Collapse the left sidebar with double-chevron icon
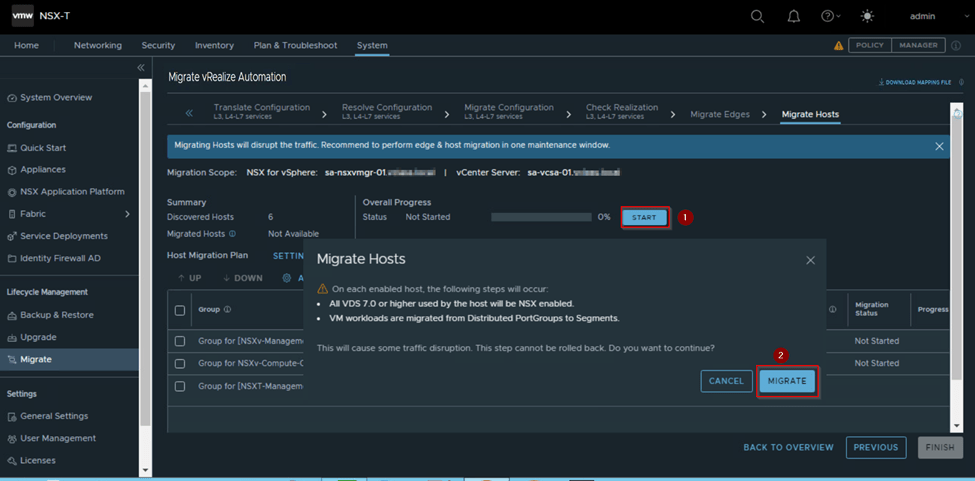Image resolution: width=975 pixels, height=481 pixels. (141, 67)
